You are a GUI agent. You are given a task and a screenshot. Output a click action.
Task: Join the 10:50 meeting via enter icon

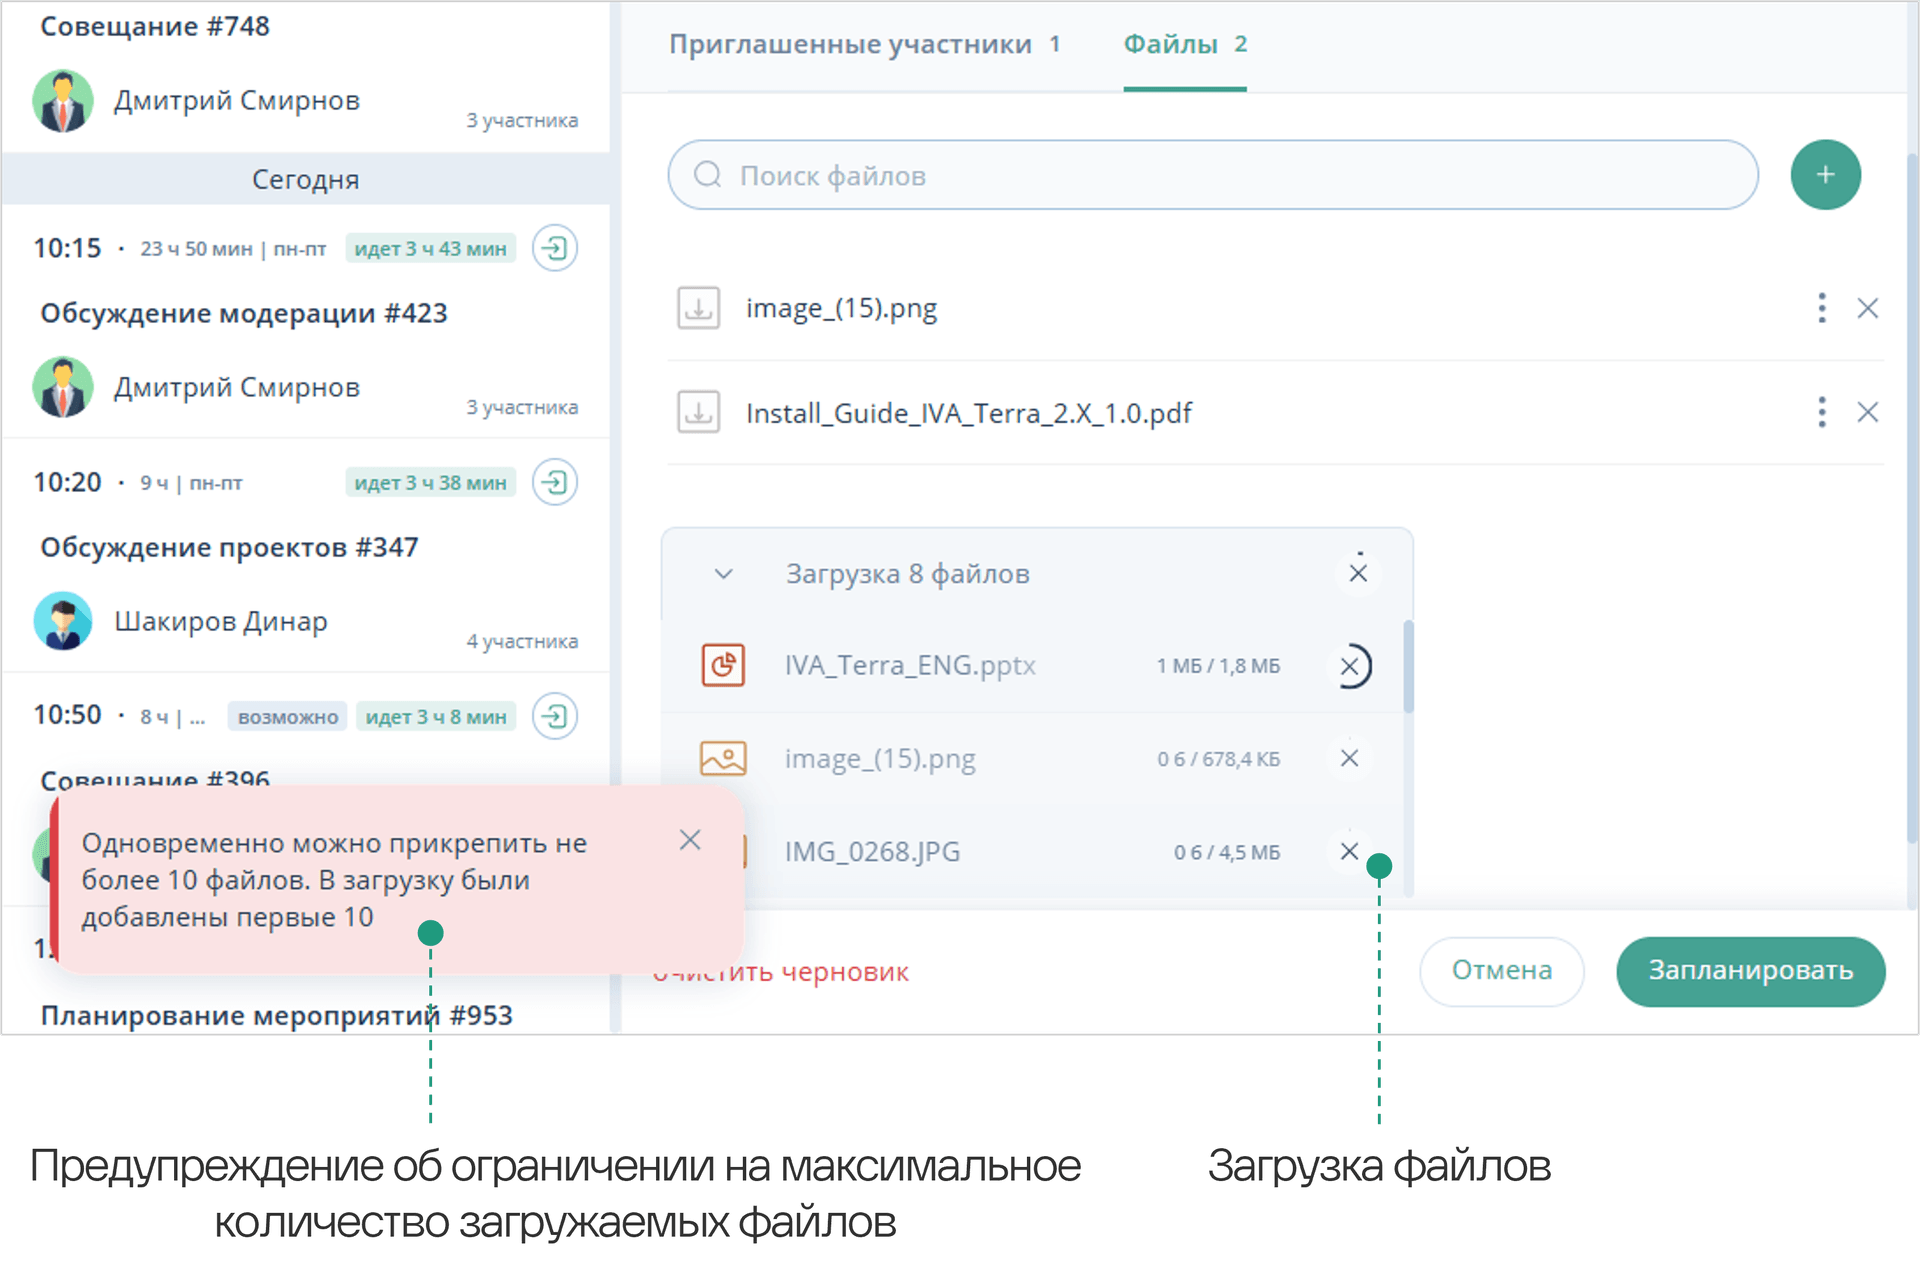pos(555,716)
